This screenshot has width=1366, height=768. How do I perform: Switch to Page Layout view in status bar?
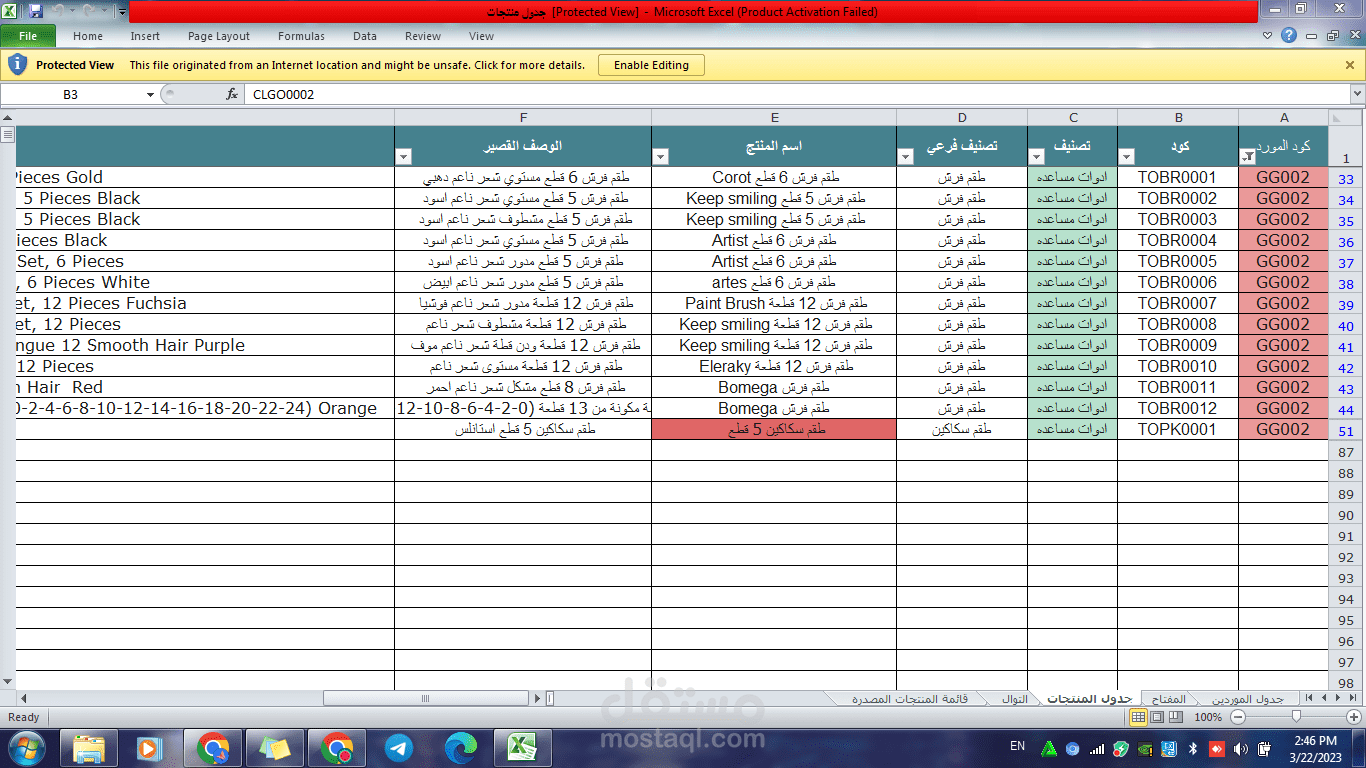pos(1158,717)
